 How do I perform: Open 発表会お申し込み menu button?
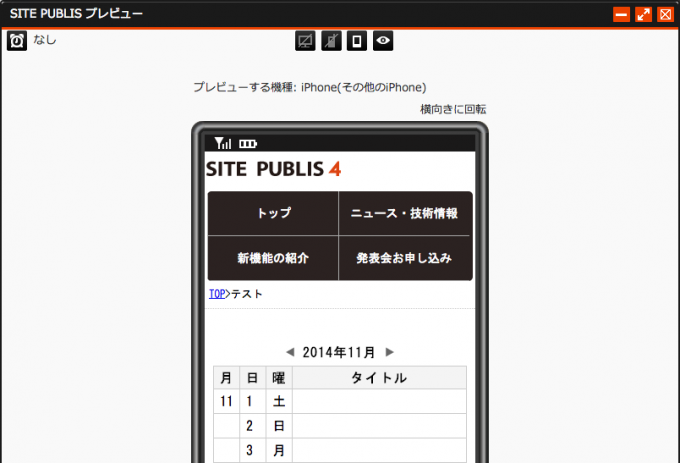(405, 258)
